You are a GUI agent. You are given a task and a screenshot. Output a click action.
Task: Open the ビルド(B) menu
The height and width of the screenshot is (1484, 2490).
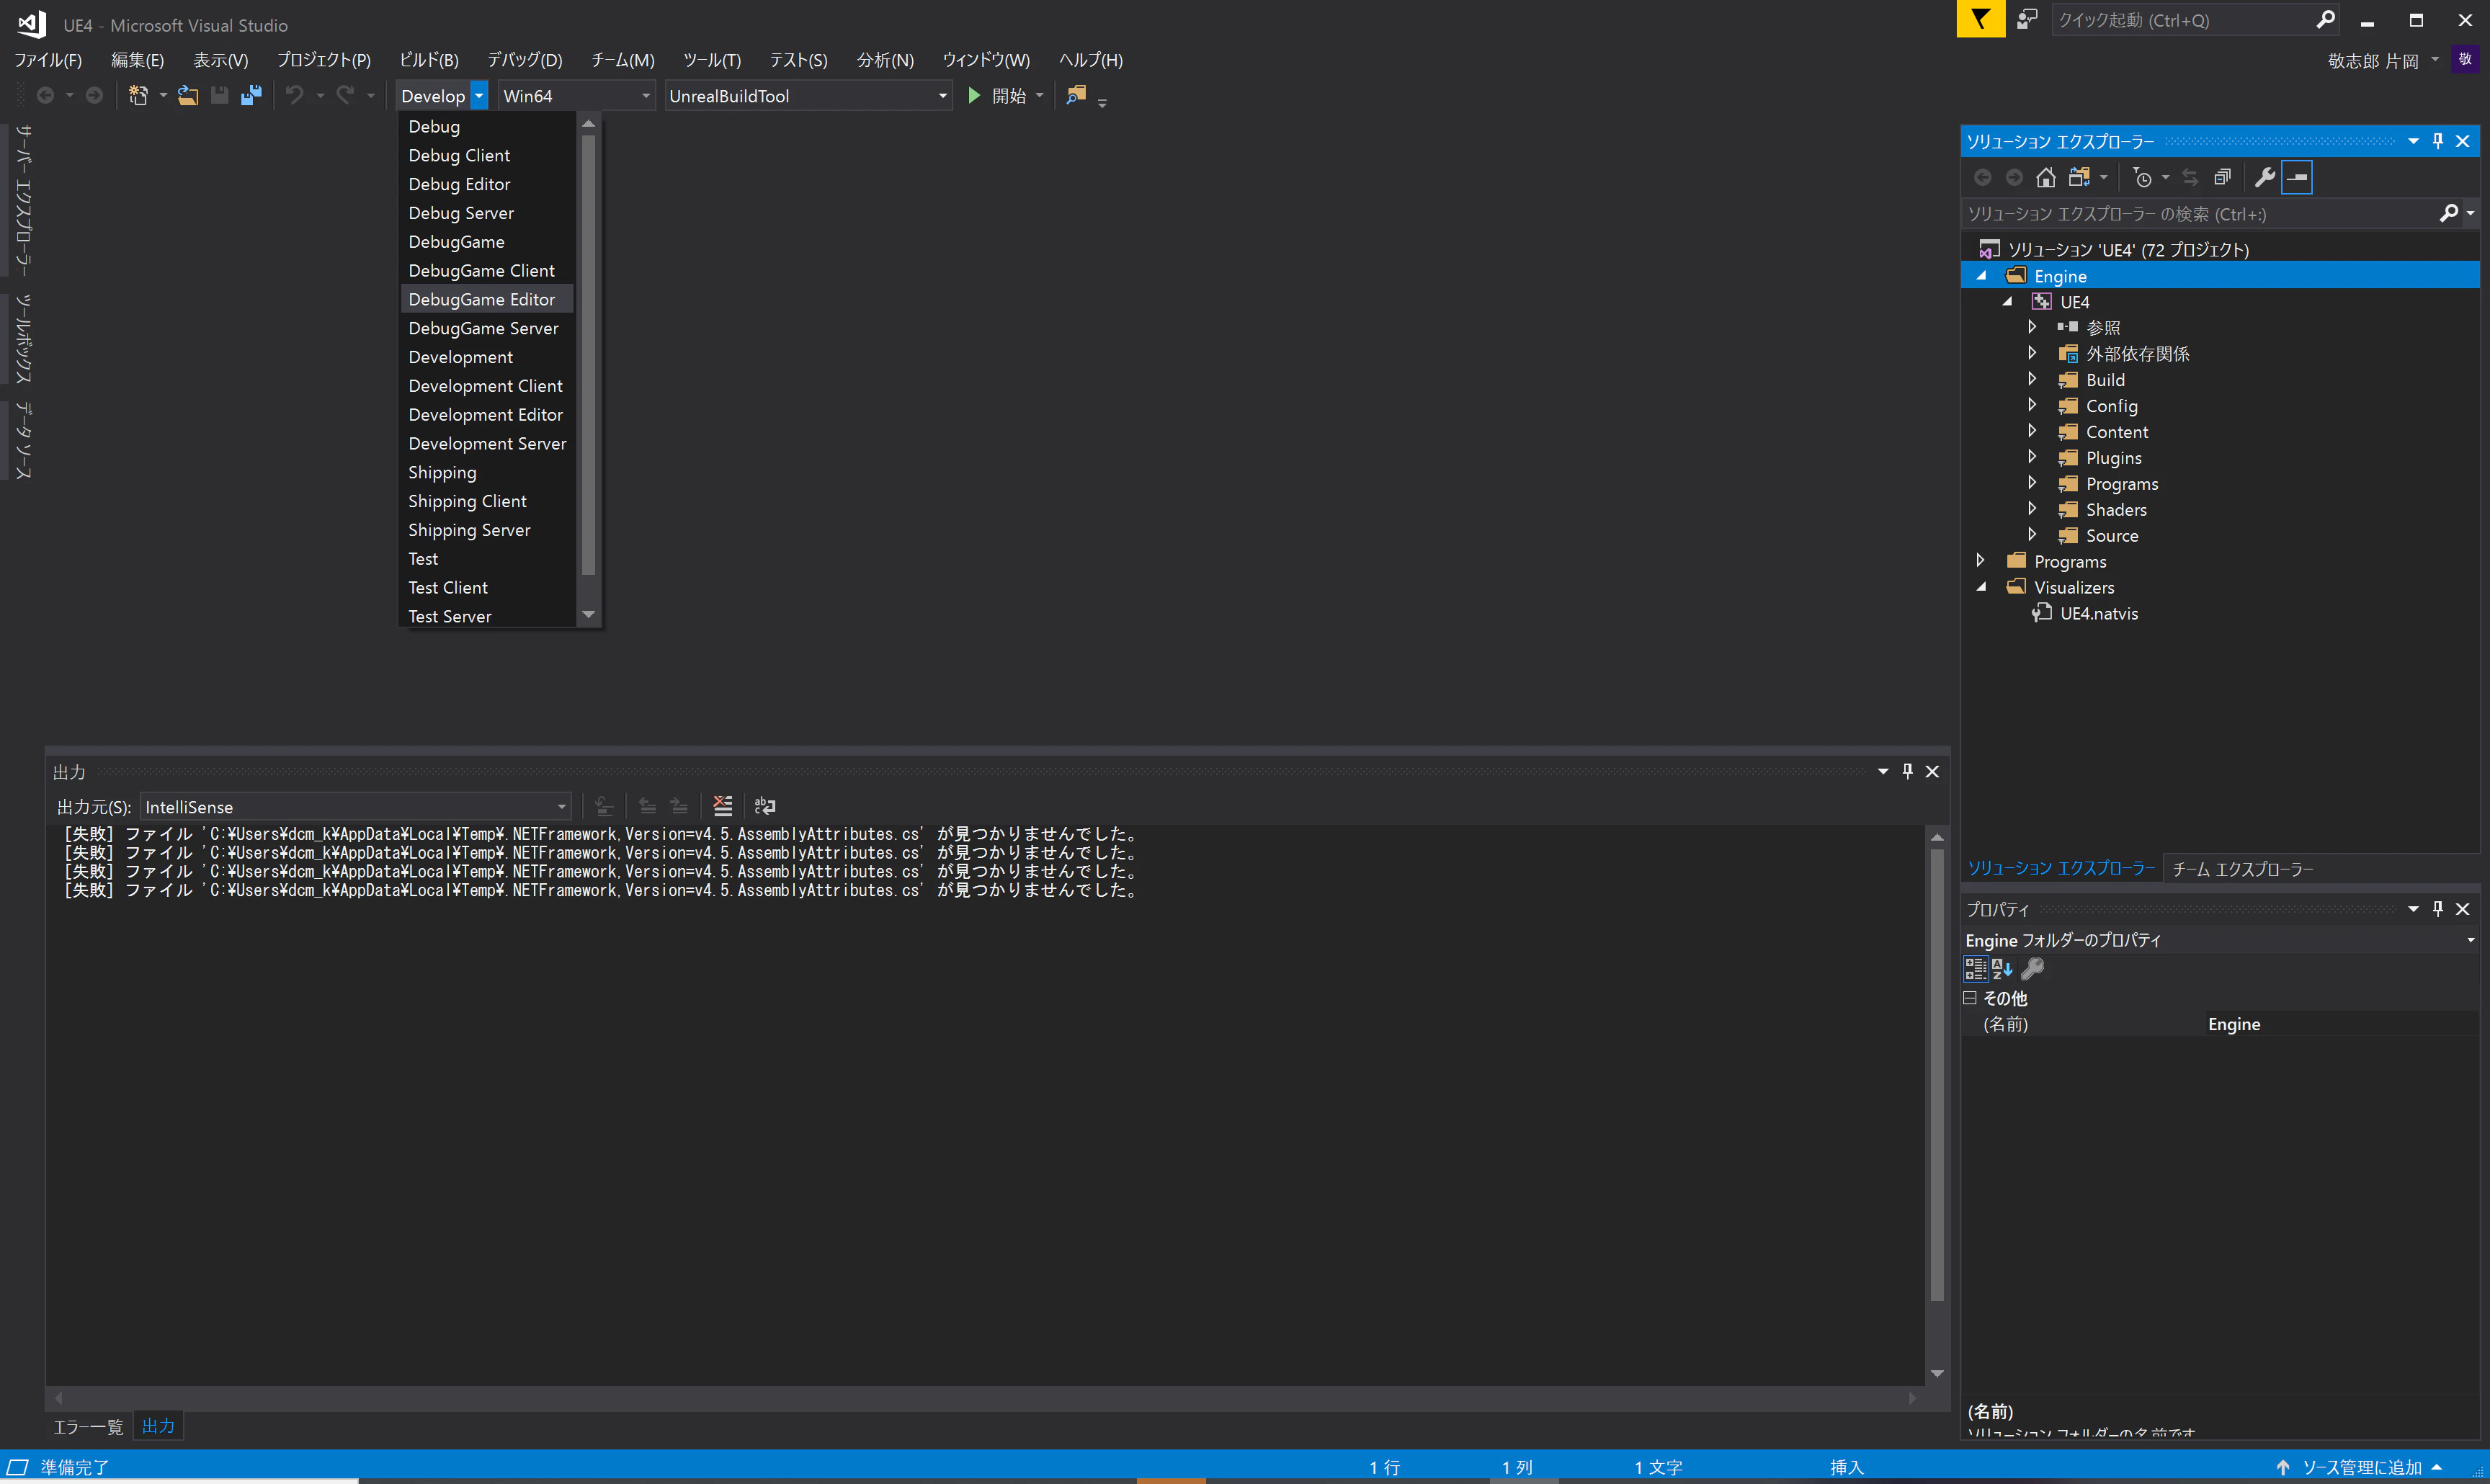[x=429, y=60]
